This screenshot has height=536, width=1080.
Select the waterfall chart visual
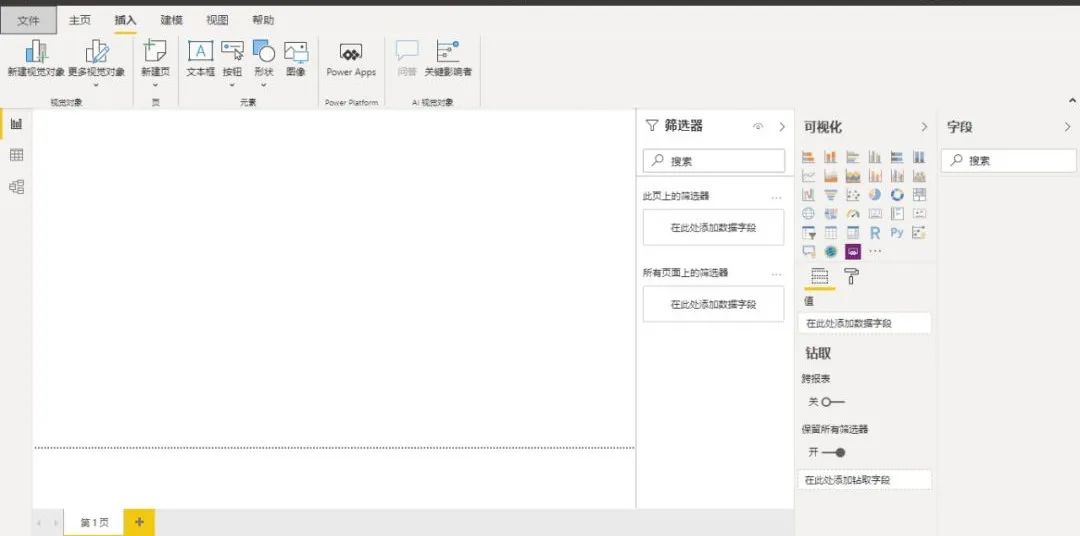pyautogui.click(x=809, y=195)
